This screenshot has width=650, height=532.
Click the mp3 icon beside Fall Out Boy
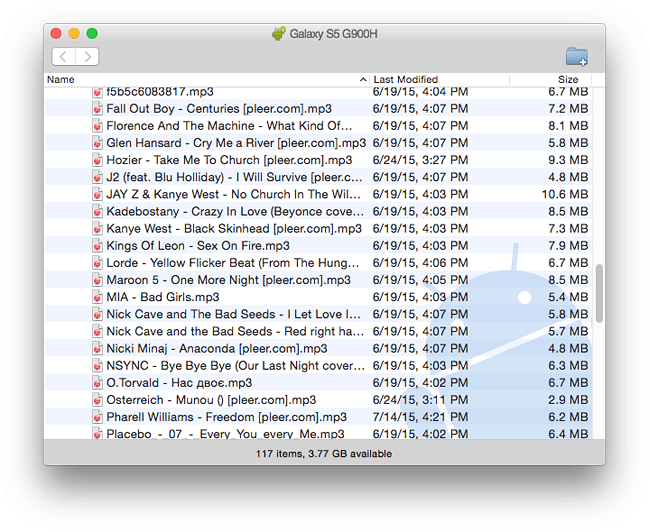(x=97, y=109)
